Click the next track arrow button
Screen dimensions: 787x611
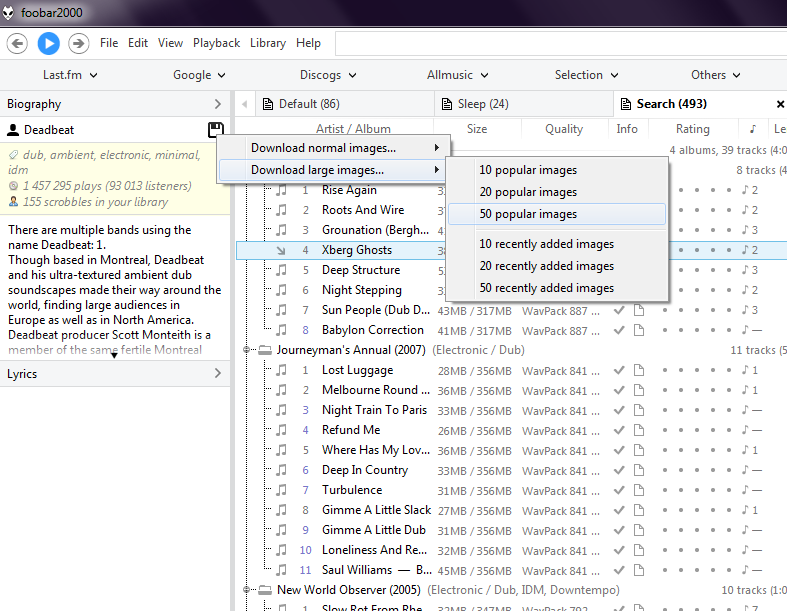click(x=78, y=43)
